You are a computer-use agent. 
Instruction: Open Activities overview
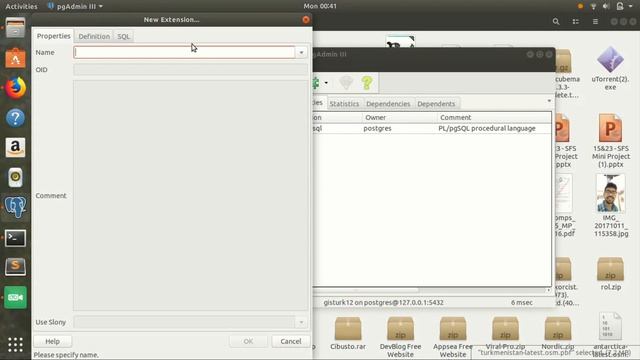pyautogui.click(x=21, y=6)
